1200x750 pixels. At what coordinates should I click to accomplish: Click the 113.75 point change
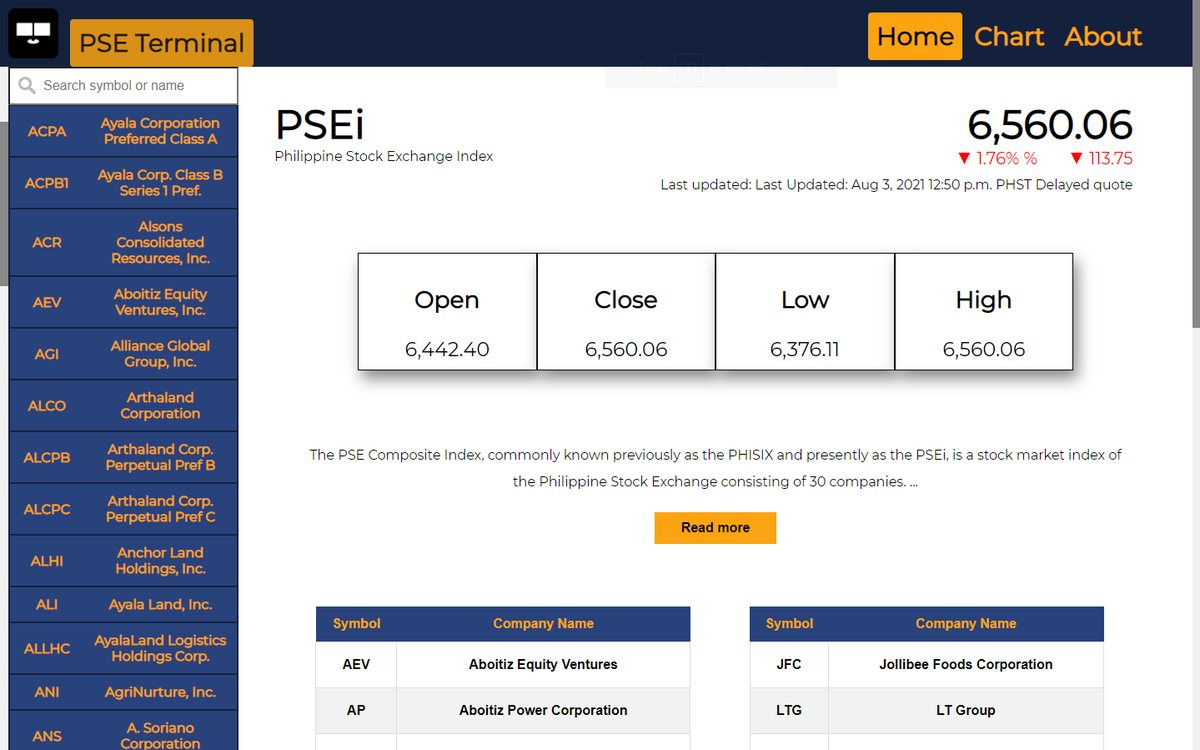click(1101, 158)
